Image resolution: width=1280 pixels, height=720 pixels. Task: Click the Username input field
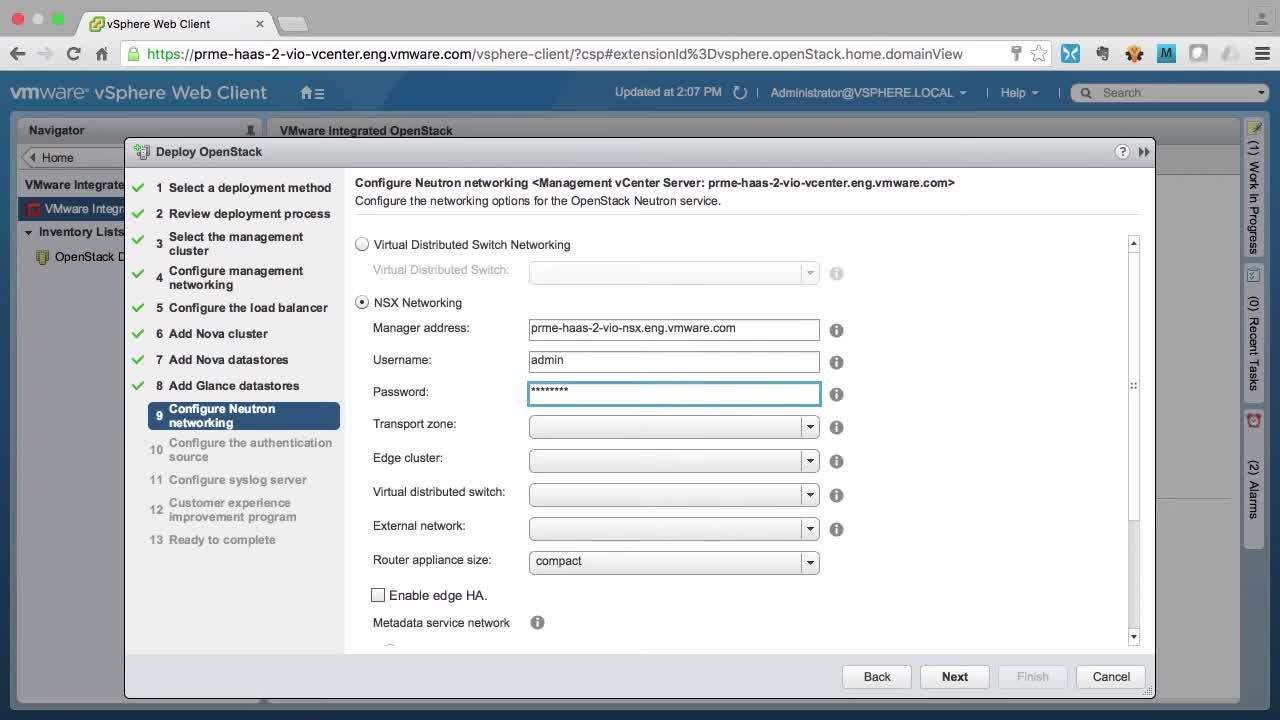point(674,361)
